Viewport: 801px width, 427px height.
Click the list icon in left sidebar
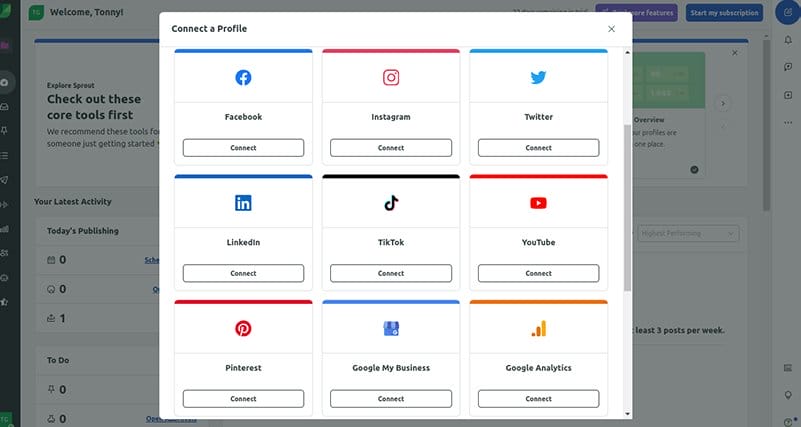click(x=4, y=155)
